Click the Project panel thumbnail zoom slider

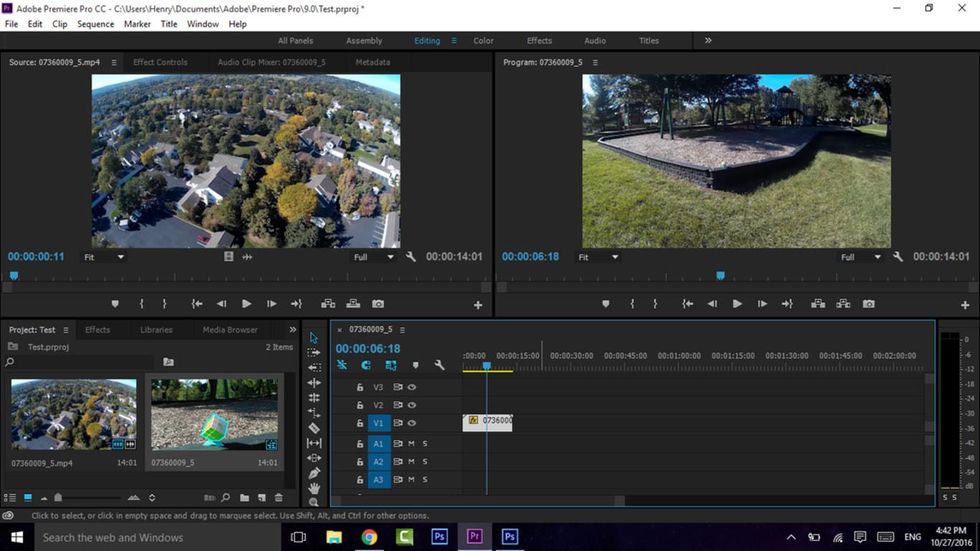58,498
